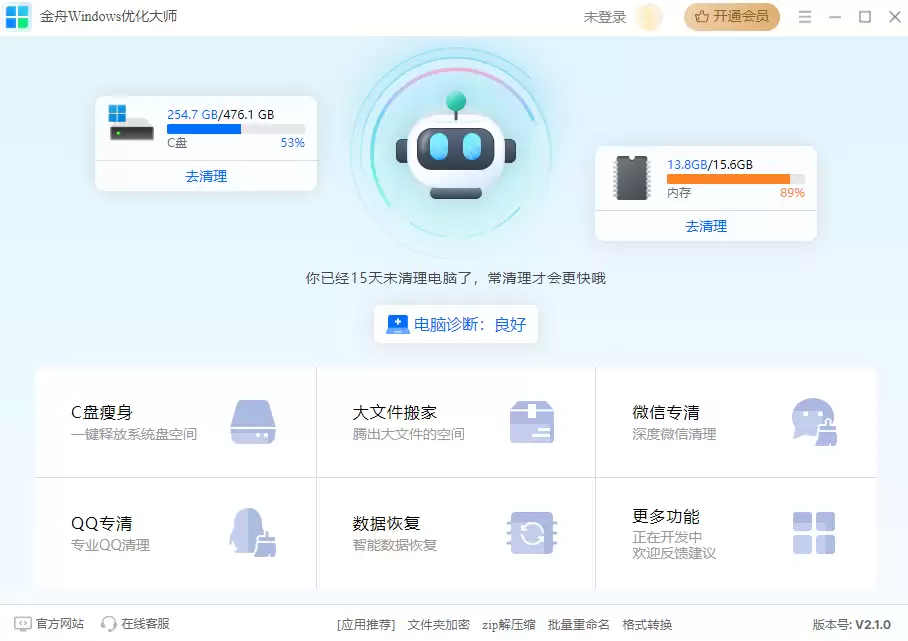Click the user avatar next to 未登录
Screen dimensions: 908x641
click(x=649, y=17)
